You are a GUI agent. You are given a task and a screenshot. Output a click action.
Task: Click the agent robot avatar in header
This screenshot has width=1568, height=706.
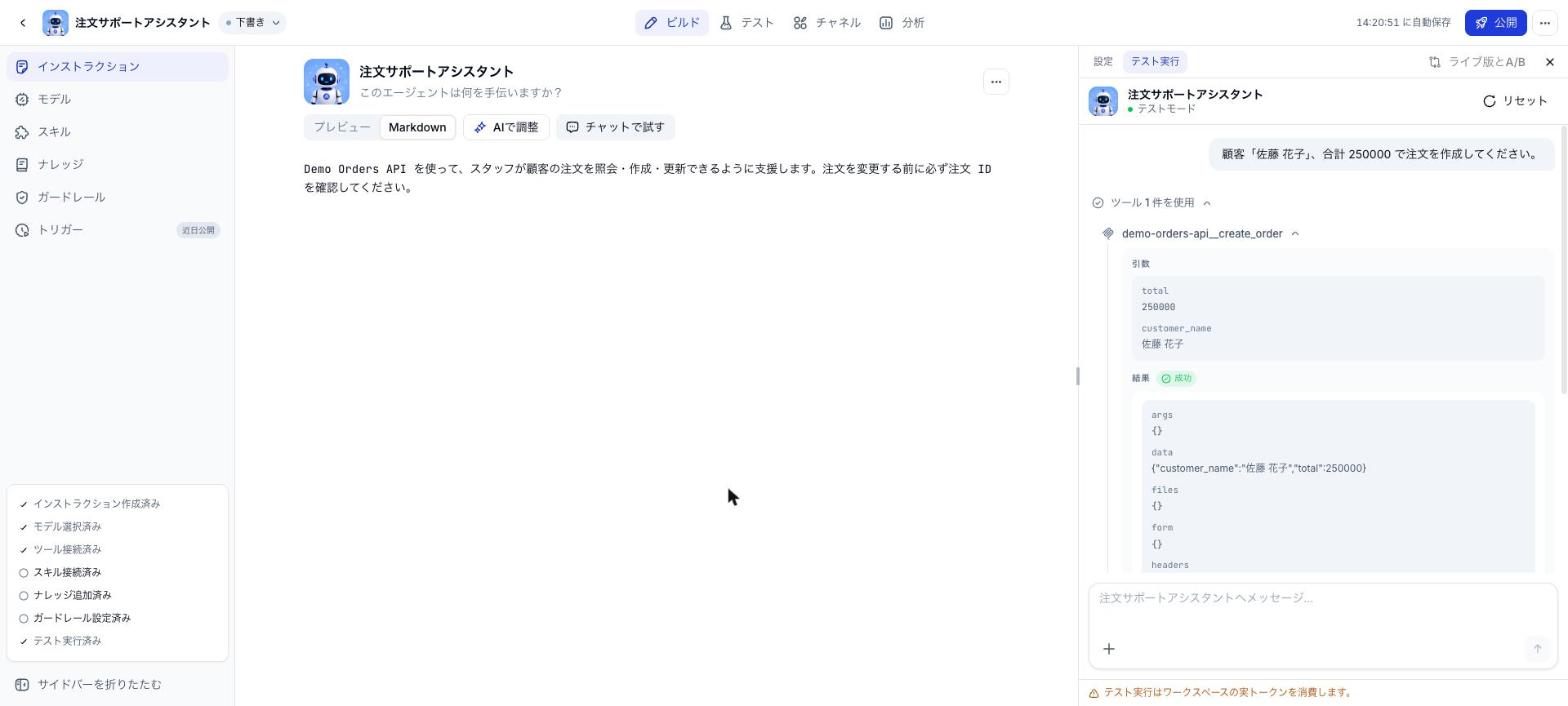tap(55, 22)
